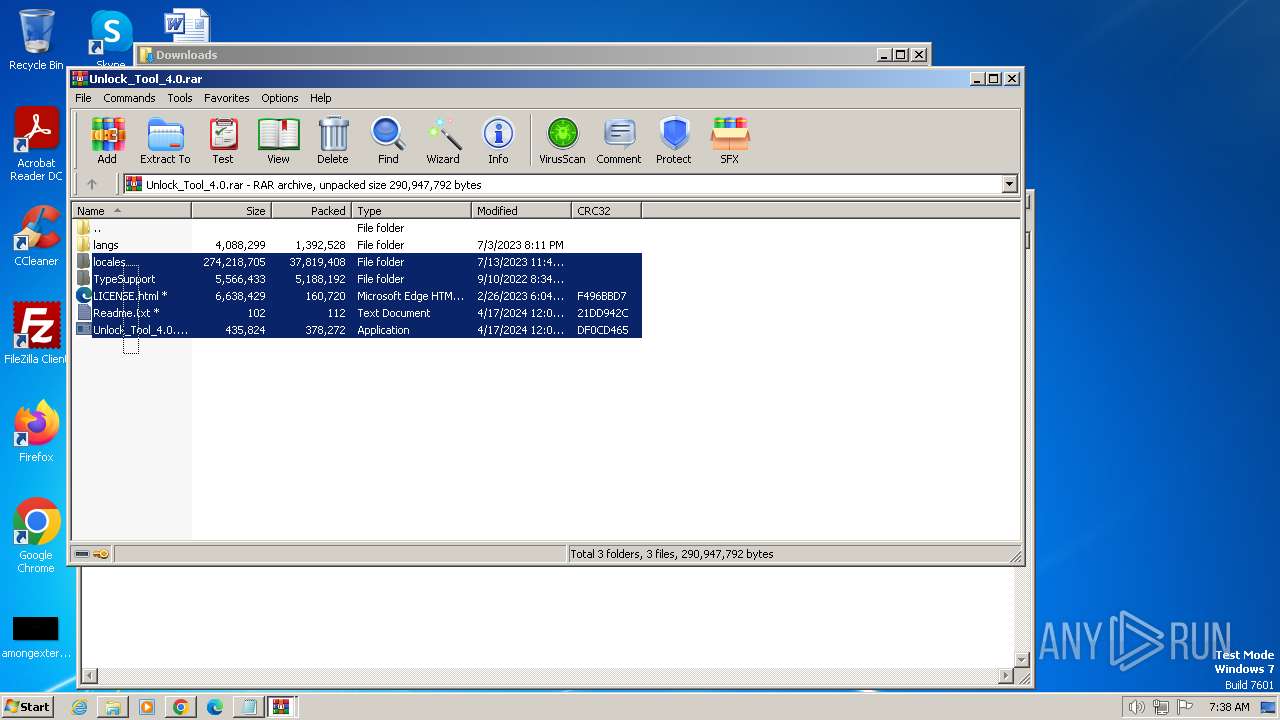Open the FileZilla Client shortcut
Viewport: 1280px width, 720px height.
click(36, 334)
